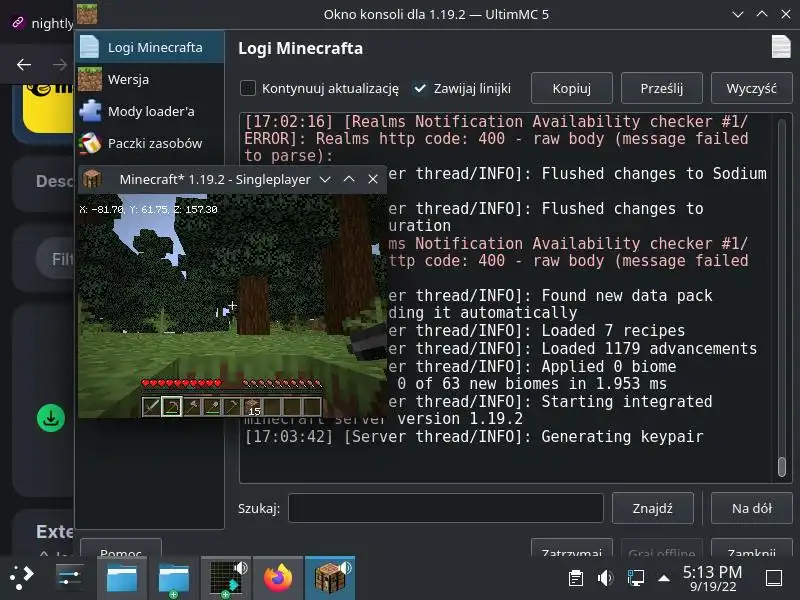Disable Zawijaj linijki checkbox

click(419, 88)
